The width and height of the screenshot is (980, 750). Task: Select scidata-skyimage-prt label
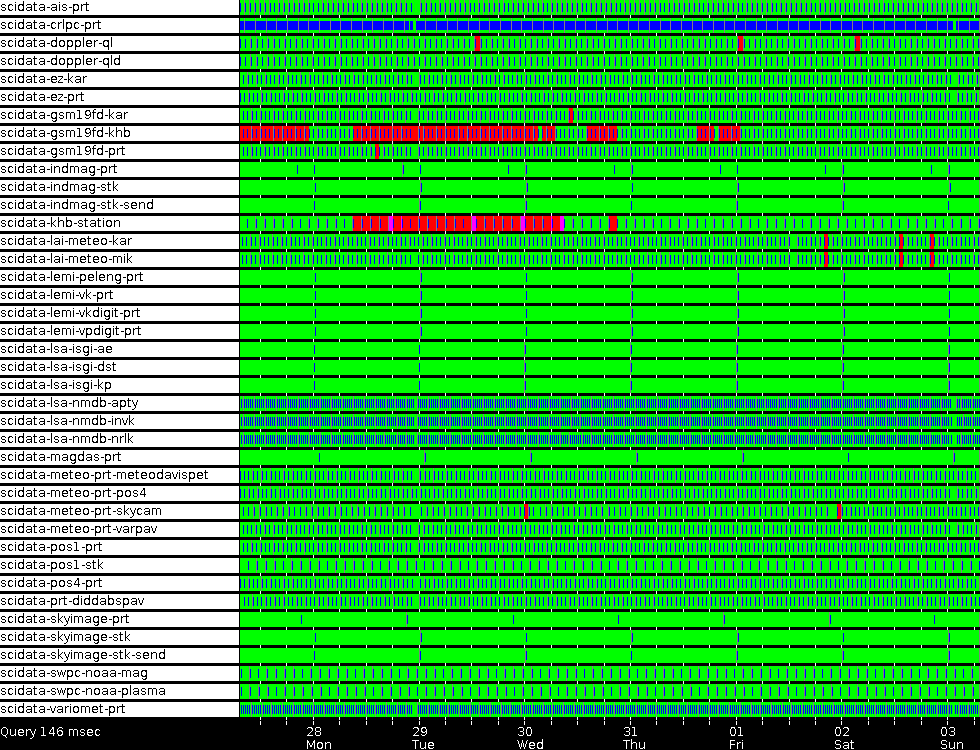point(65,619)
